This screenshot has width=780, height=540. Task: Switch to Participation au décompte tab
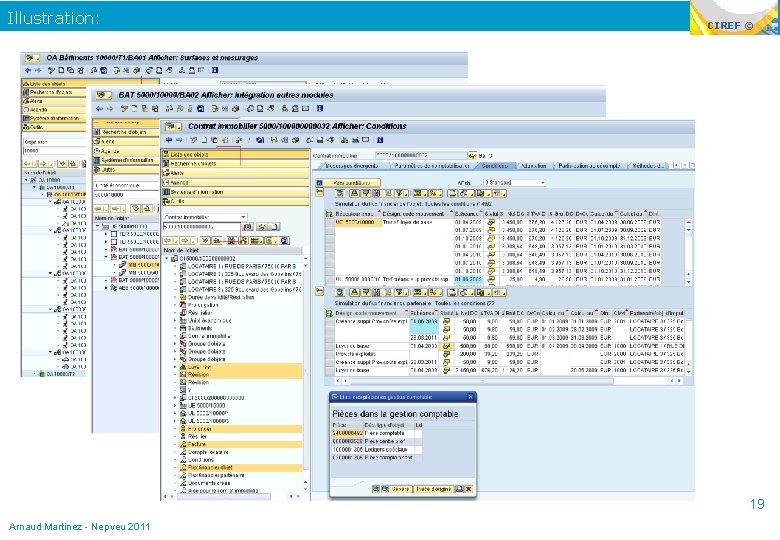[x=588, y=166]
